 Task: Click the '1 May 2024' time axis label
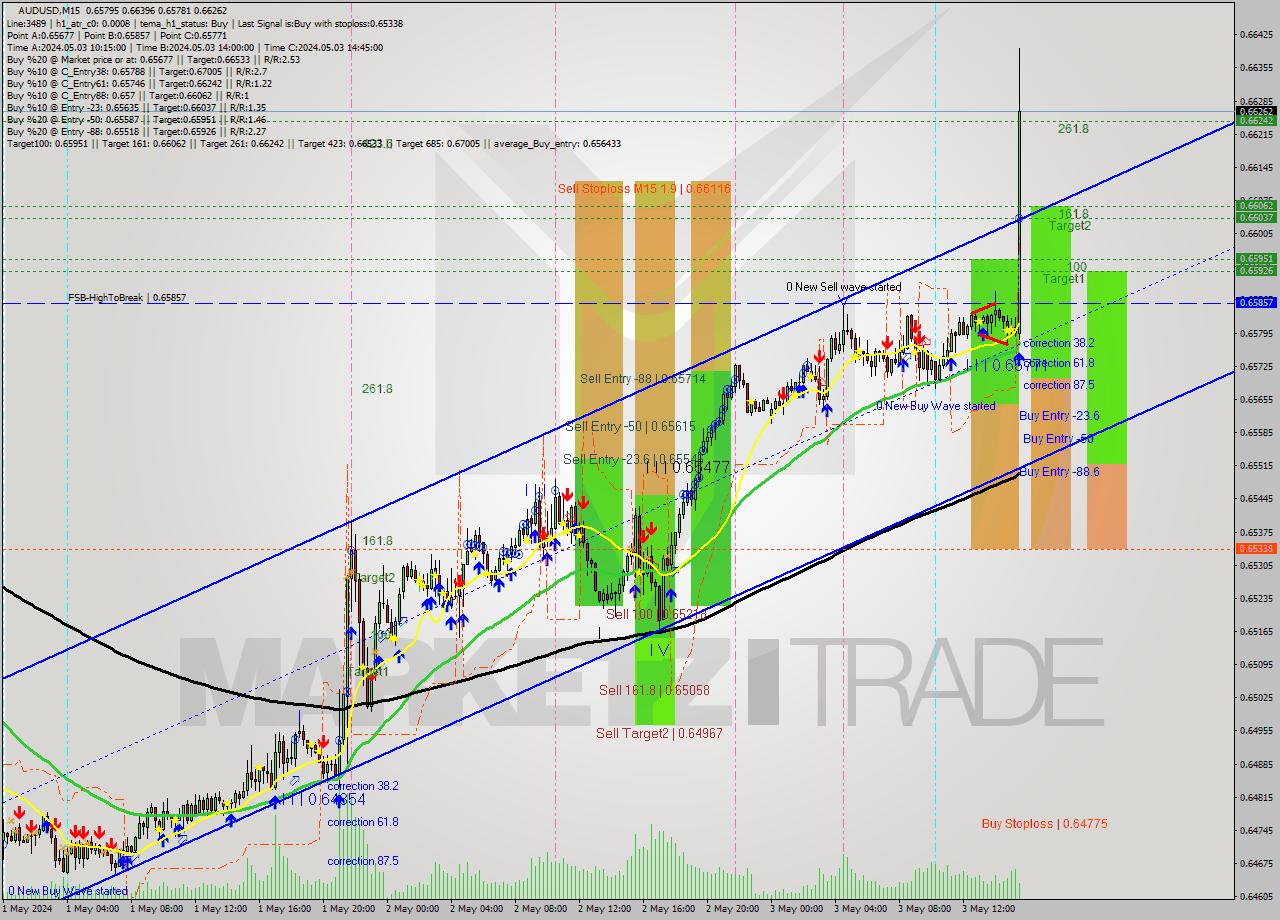[x=27, y=909]
